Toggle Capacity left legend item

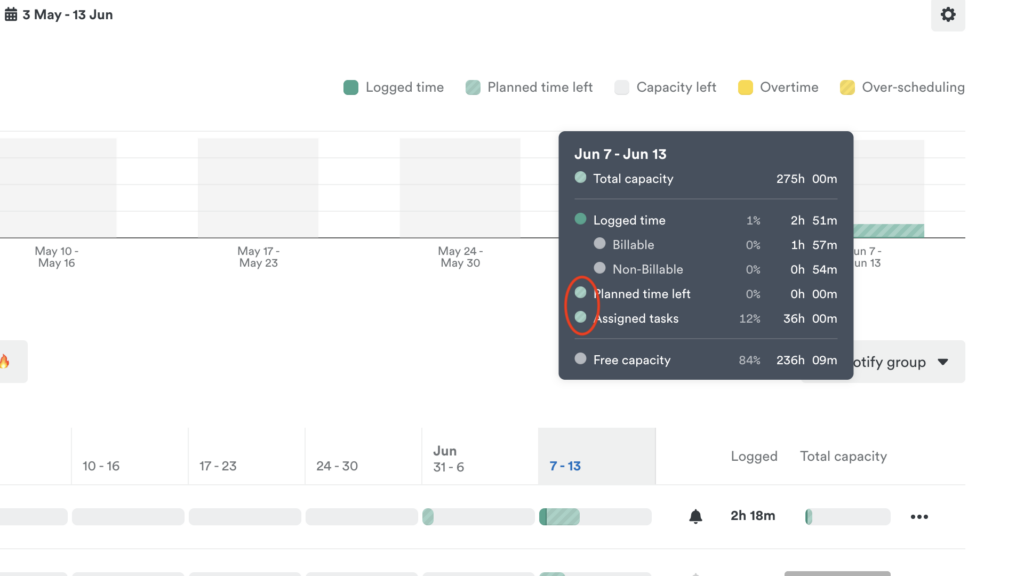tap(665, 88)
